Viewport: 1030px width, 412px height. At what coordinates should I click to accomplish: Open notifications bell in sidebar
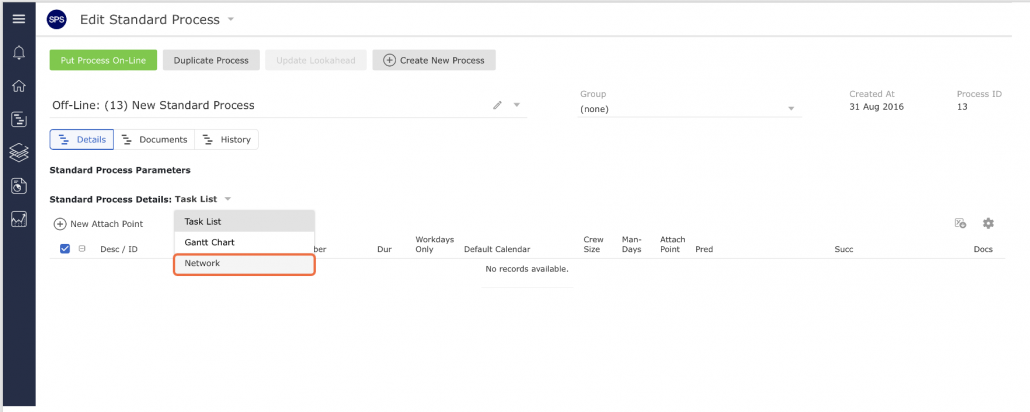point(19,53)
